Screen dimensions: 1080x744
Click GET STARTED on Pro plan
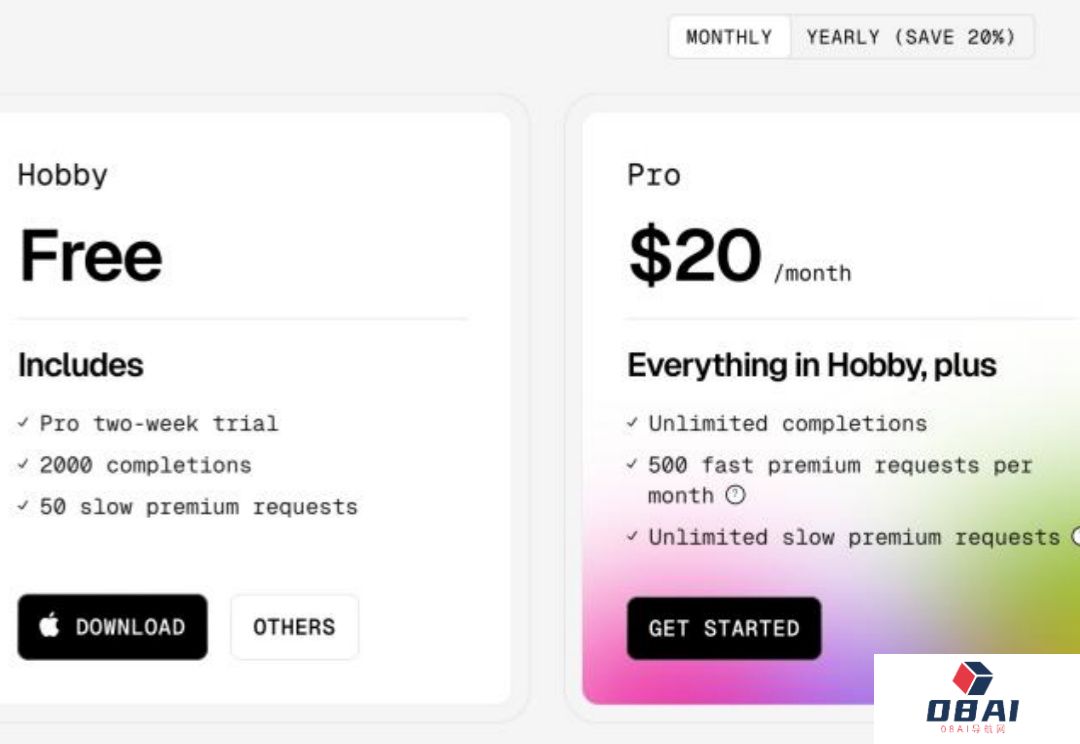coord(724,628)
